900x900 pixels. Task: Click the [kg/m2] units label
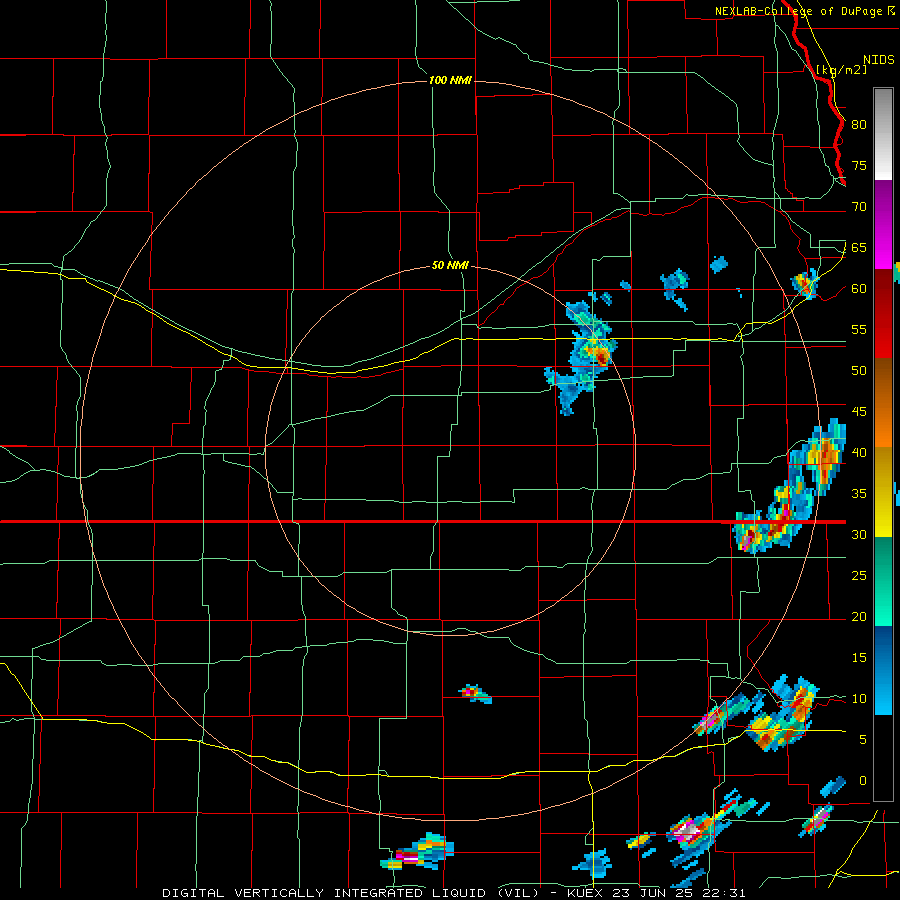click(841, 69)
